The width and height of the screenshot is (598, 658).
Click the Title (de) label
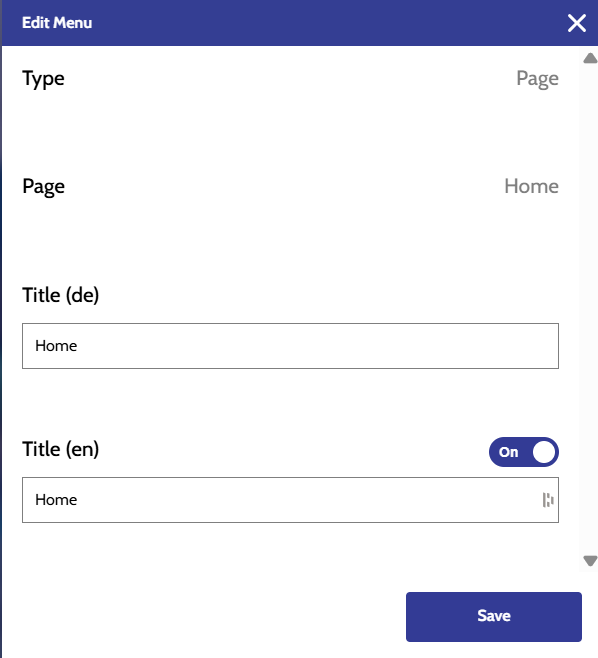tap(60, 295)
